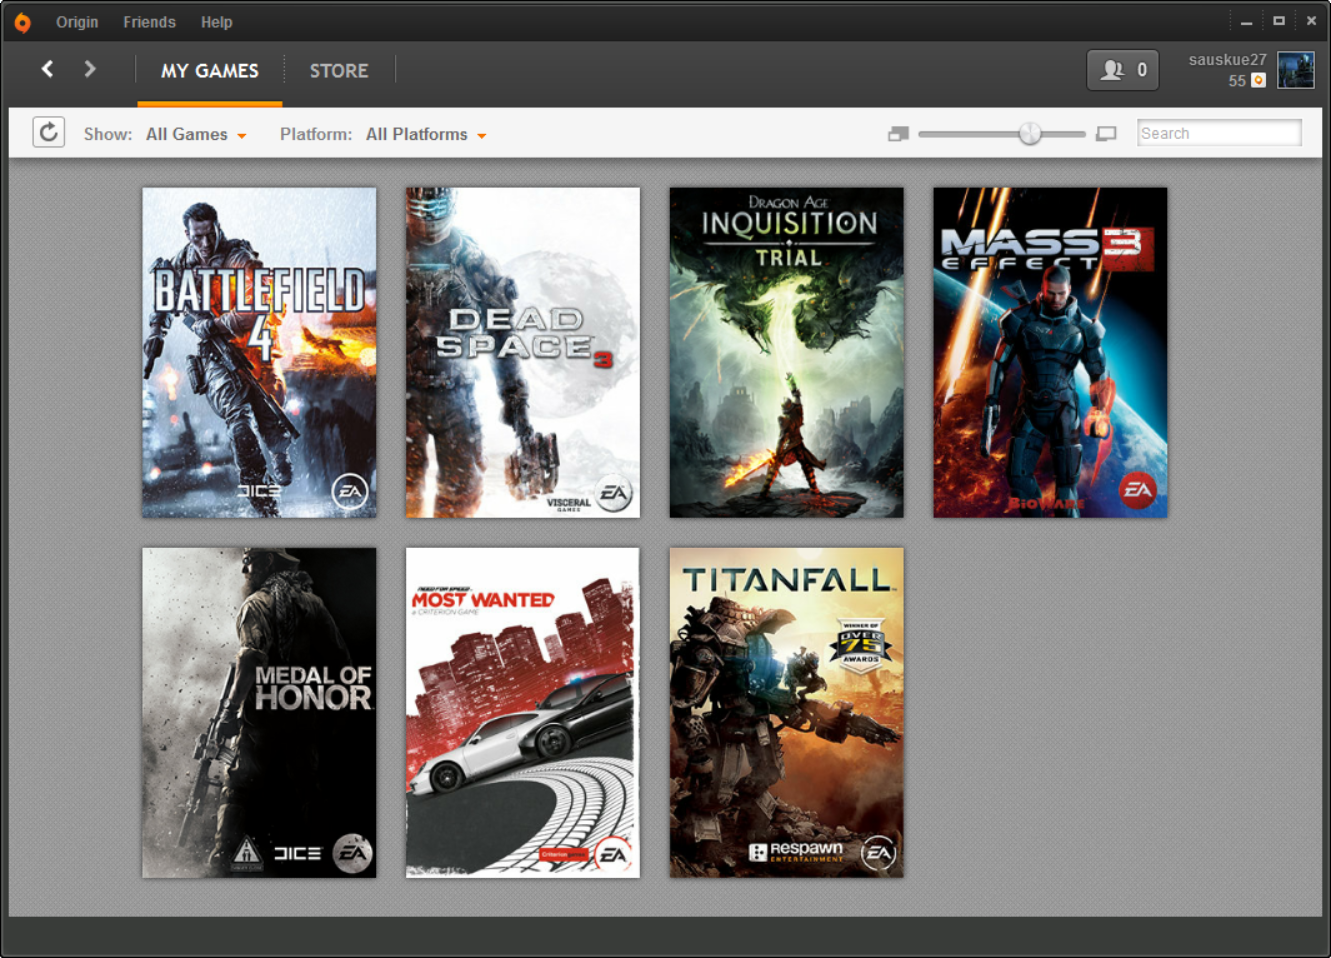Refresh the game library

48,132
